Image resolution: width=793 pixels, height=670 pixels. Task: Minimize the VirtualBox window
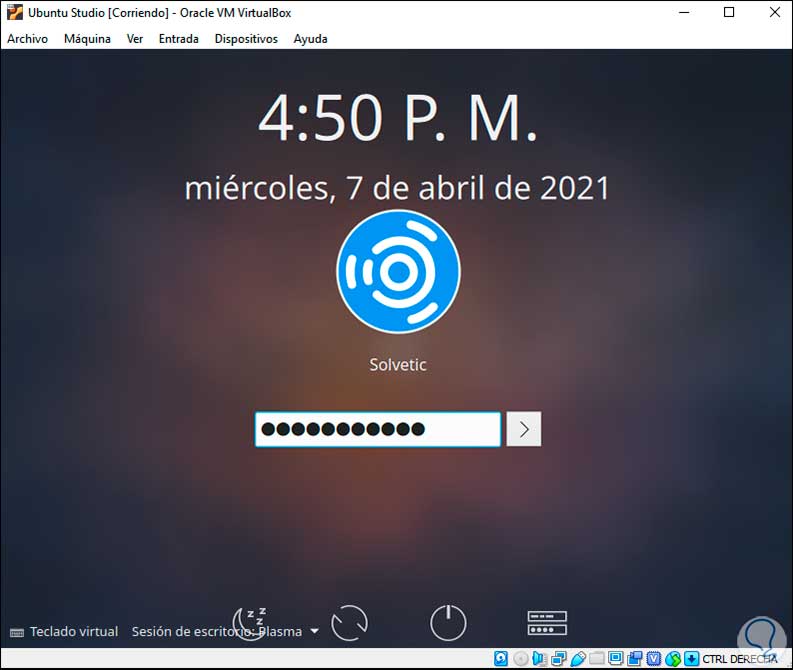click(x=684, y=12)
